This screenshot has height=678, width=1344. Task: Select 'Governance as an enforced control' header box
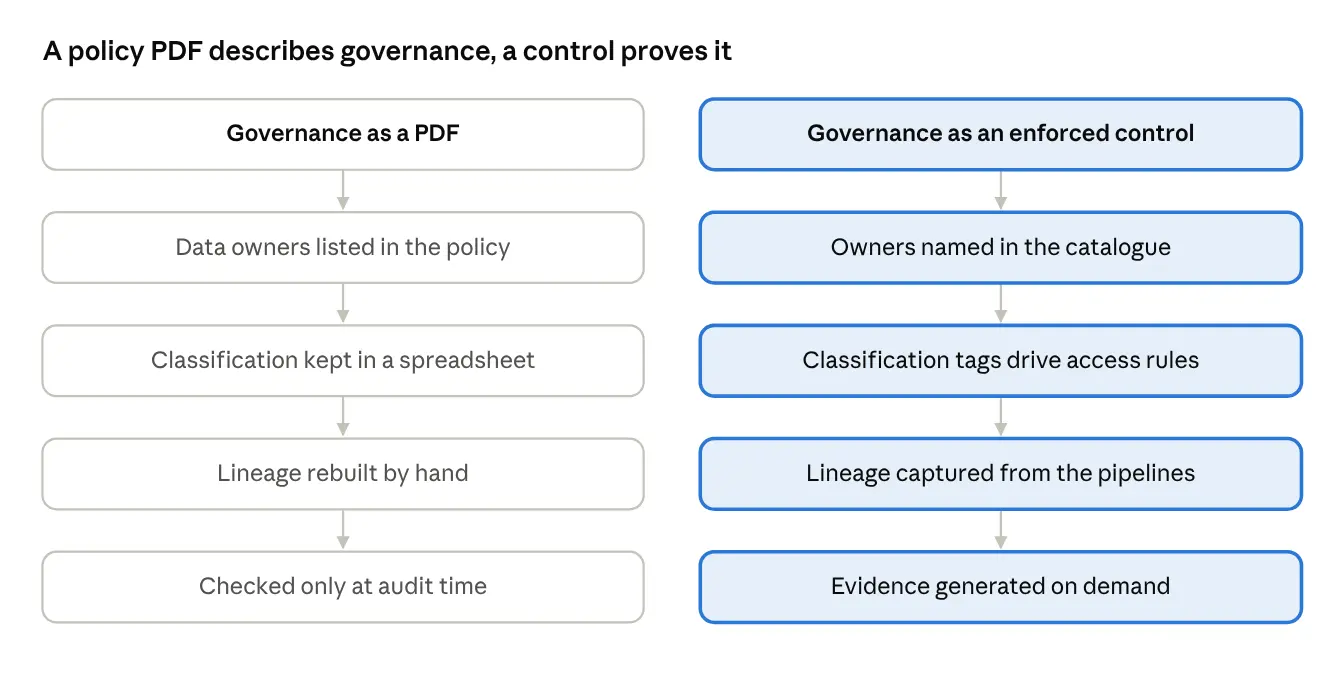click(x=1001, y=134)
